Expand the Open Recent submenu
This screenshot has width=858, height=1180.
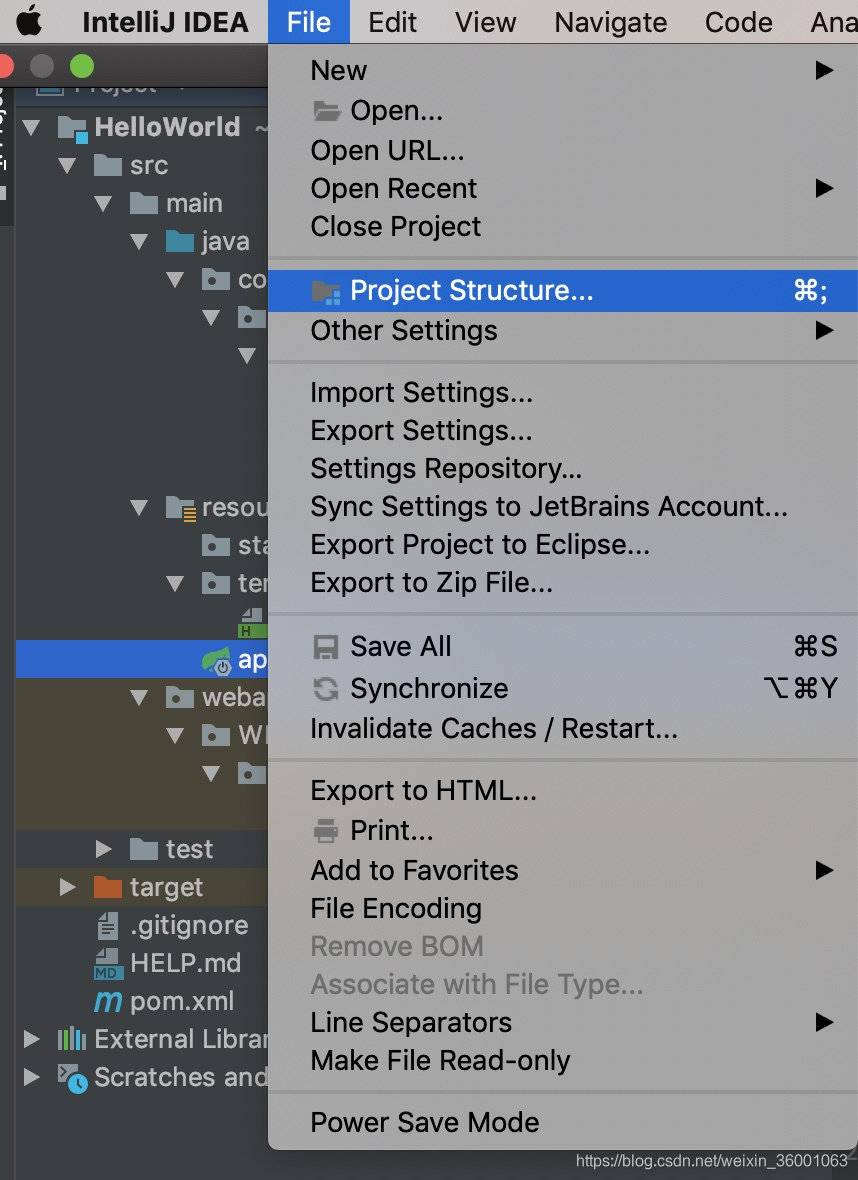[x=563, y=188]
